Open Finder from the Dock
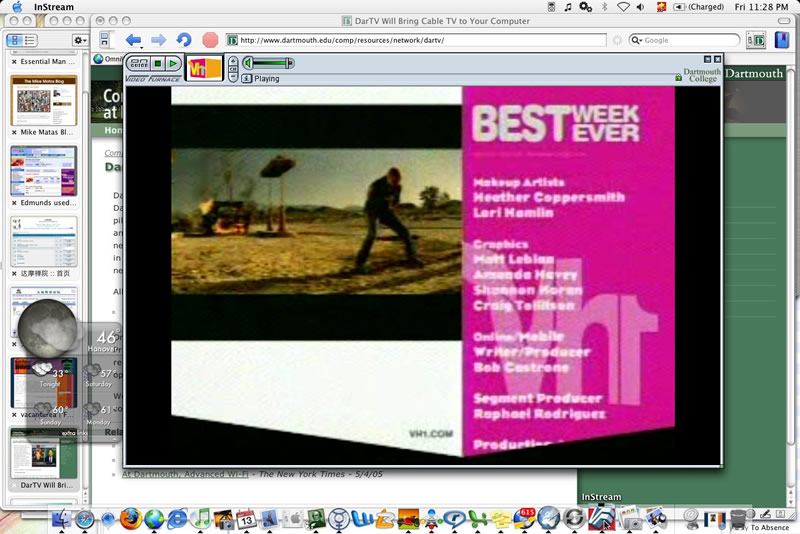The width and height of the screenshot is (800, 534). pos(62,519)
